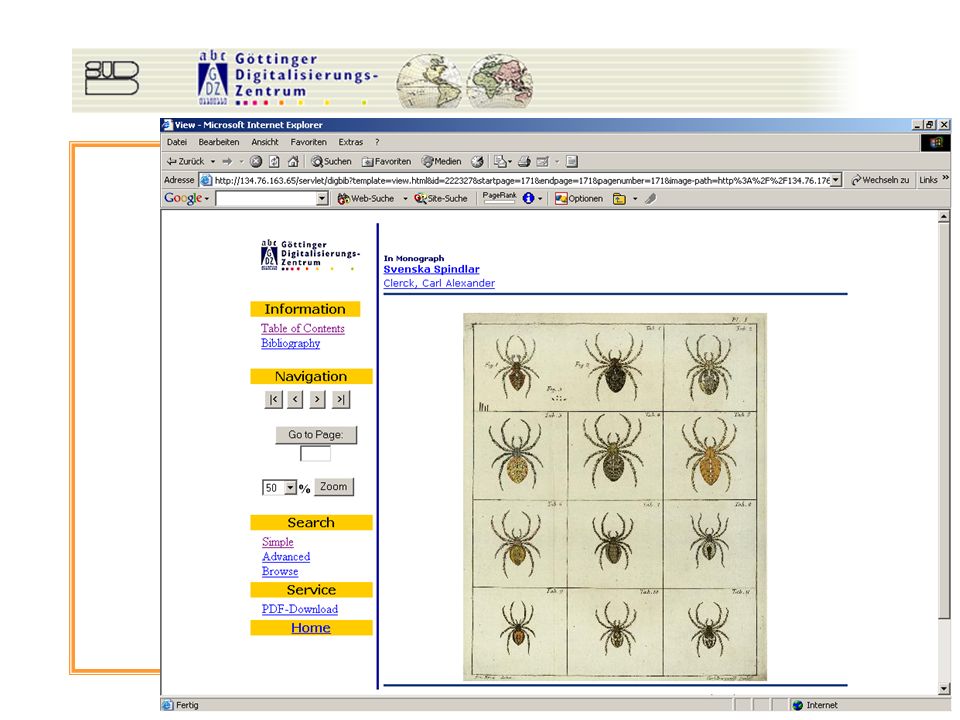
Task: Open the History (Verlauf) toolbar icon
Action: [477, 162]
